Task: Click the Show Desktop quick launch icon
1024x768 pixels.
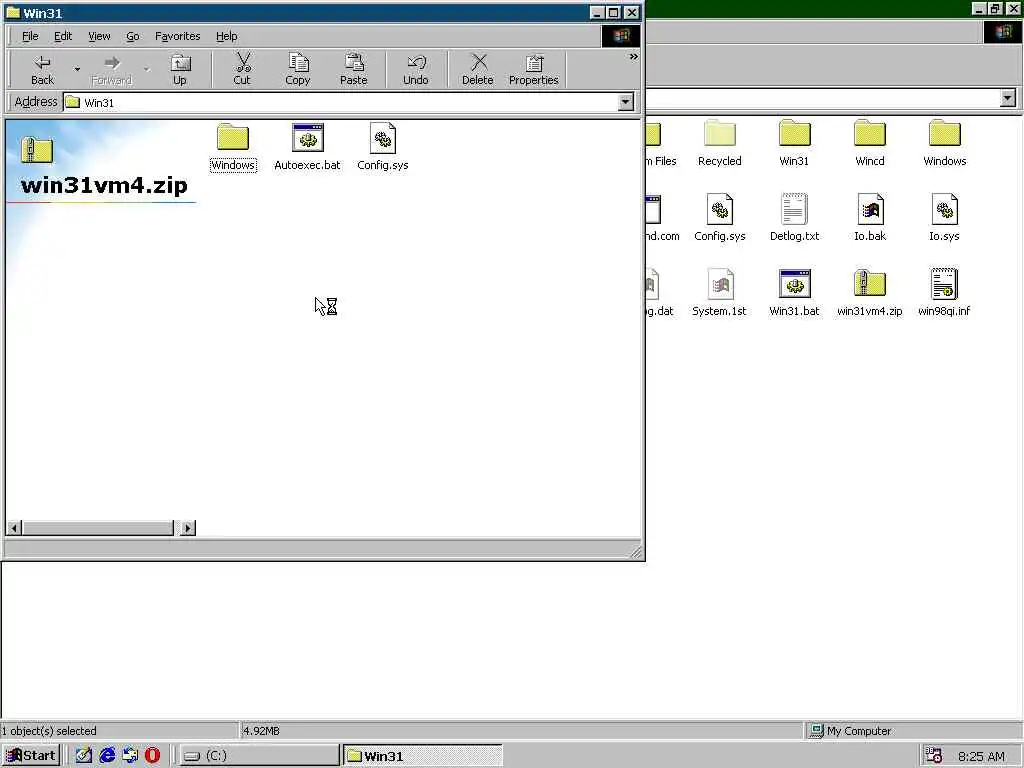Action: pos(84,756)
